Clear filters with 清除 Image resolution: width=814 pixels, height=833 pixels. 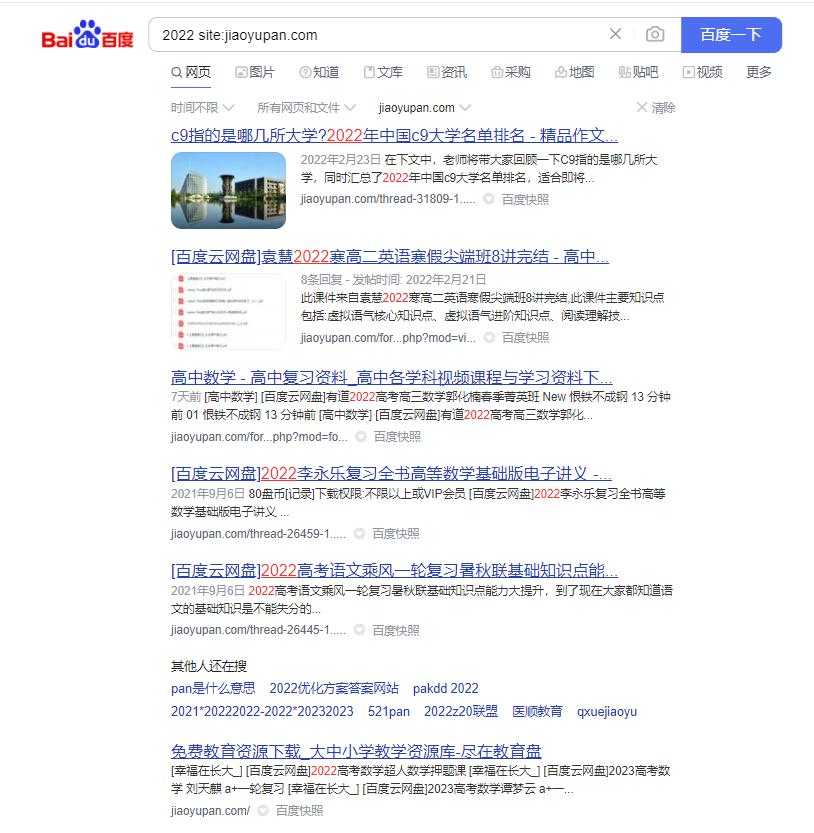point(656,108)
